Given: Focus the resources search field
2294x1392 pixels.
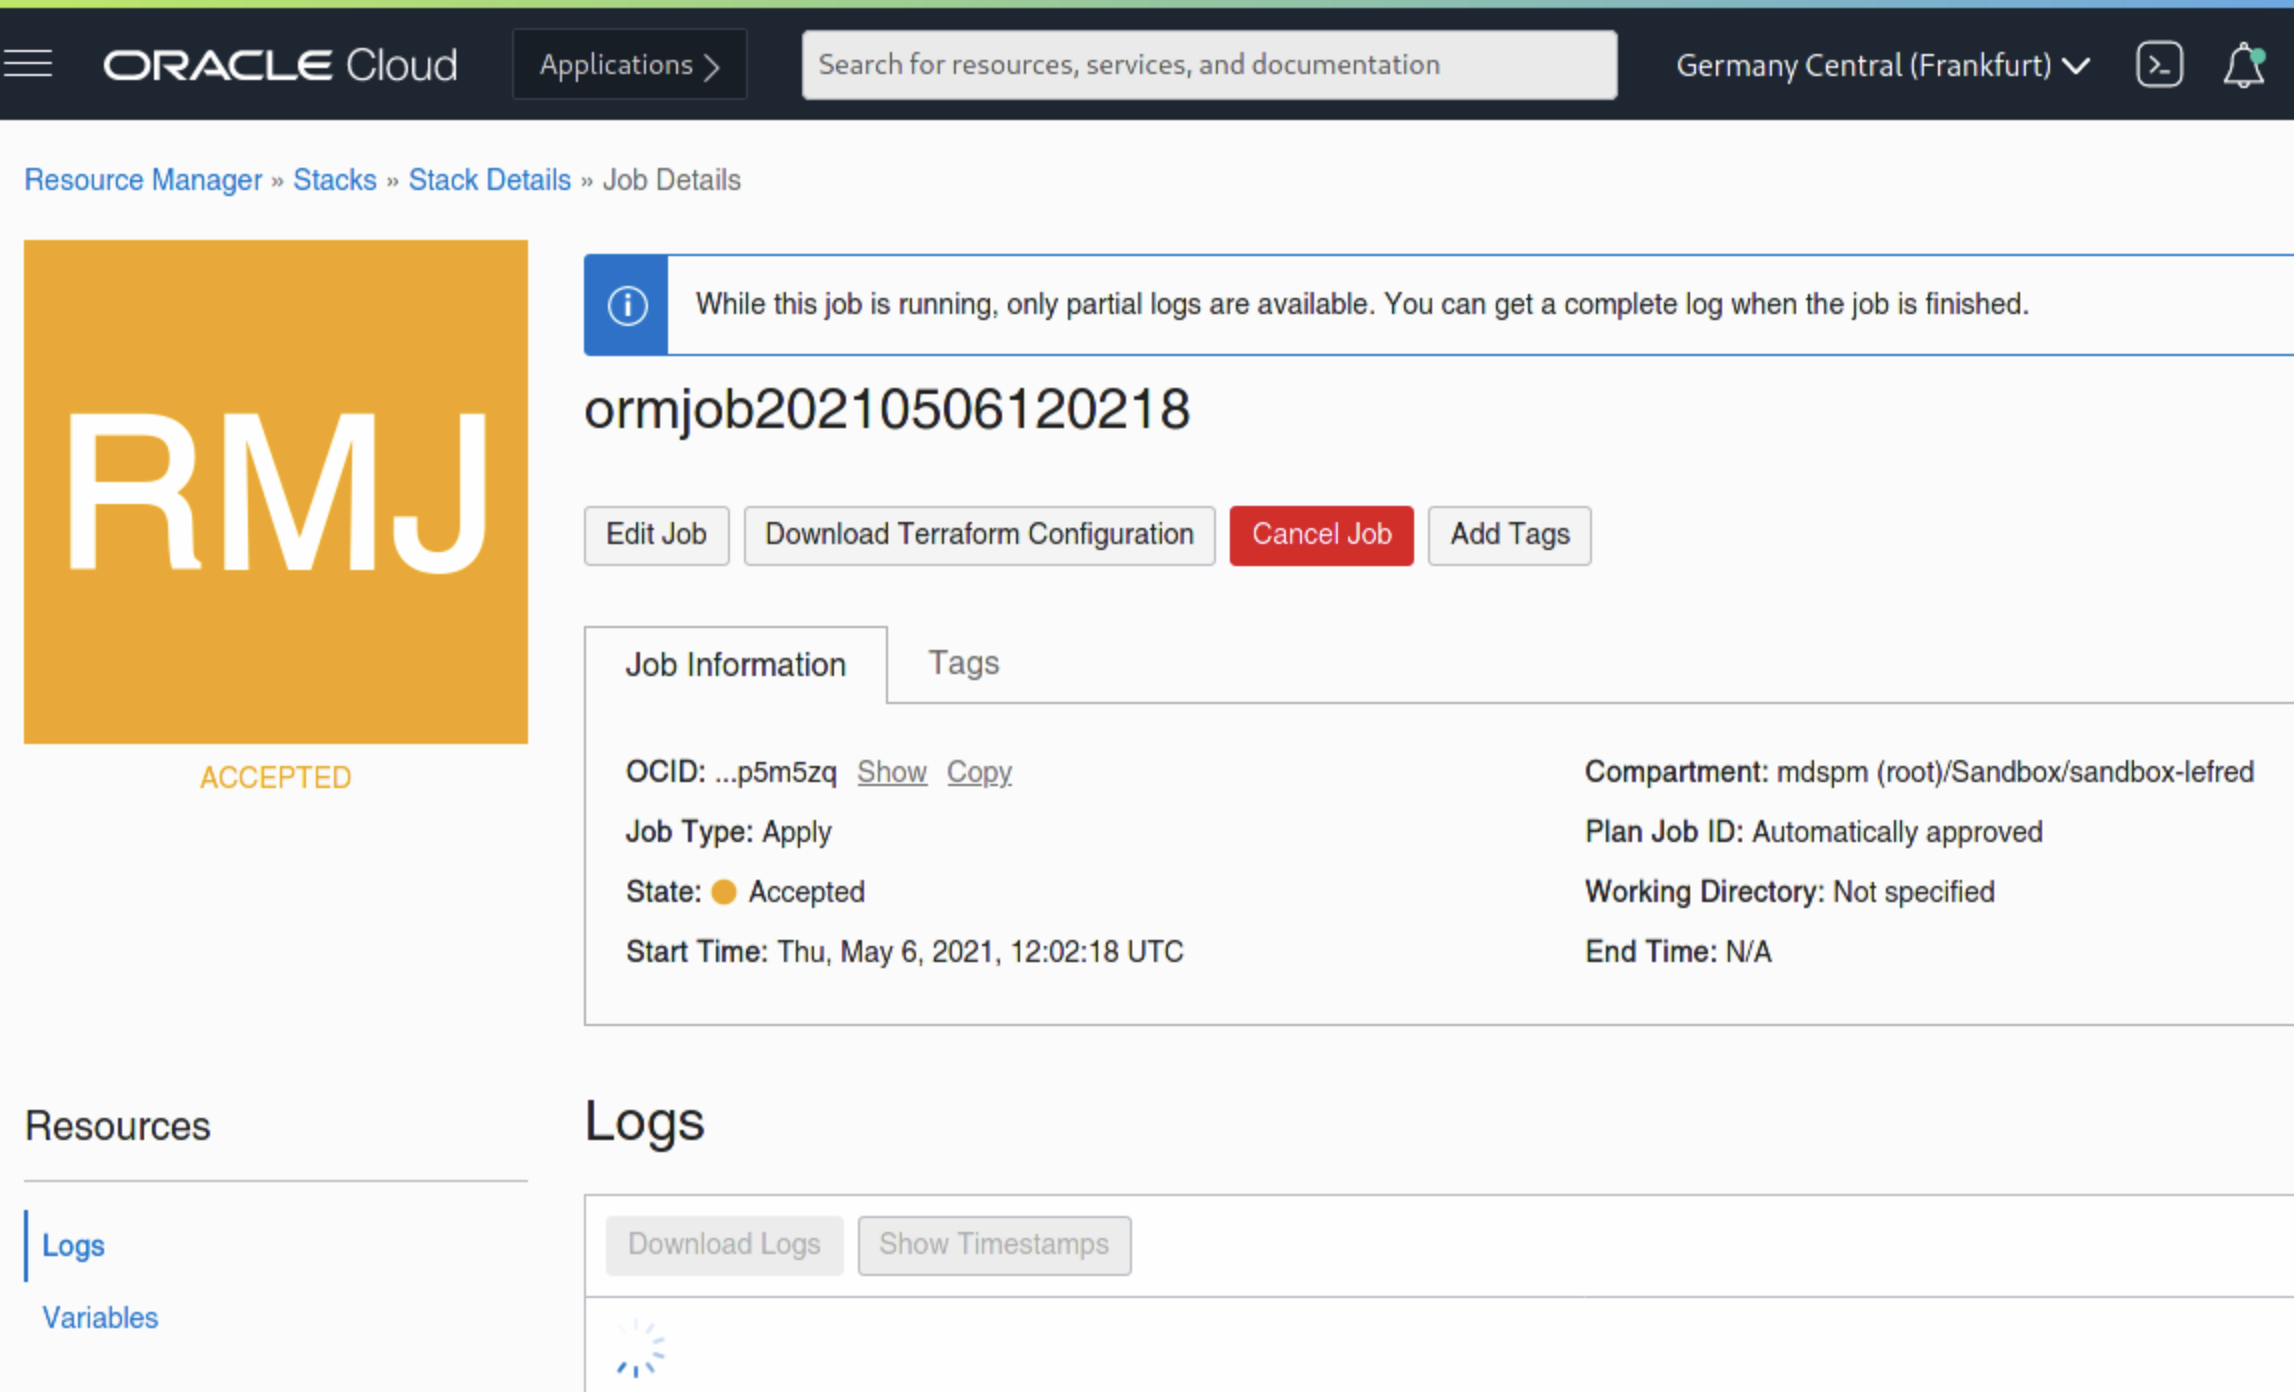Looking at the screenshot, I should [x=1208, y=65].
